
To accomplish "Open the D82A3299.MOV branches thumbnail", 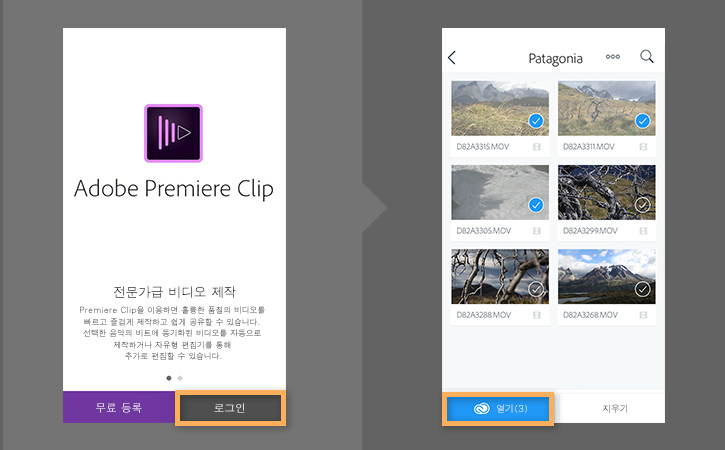I will click(x=607, y=192).
